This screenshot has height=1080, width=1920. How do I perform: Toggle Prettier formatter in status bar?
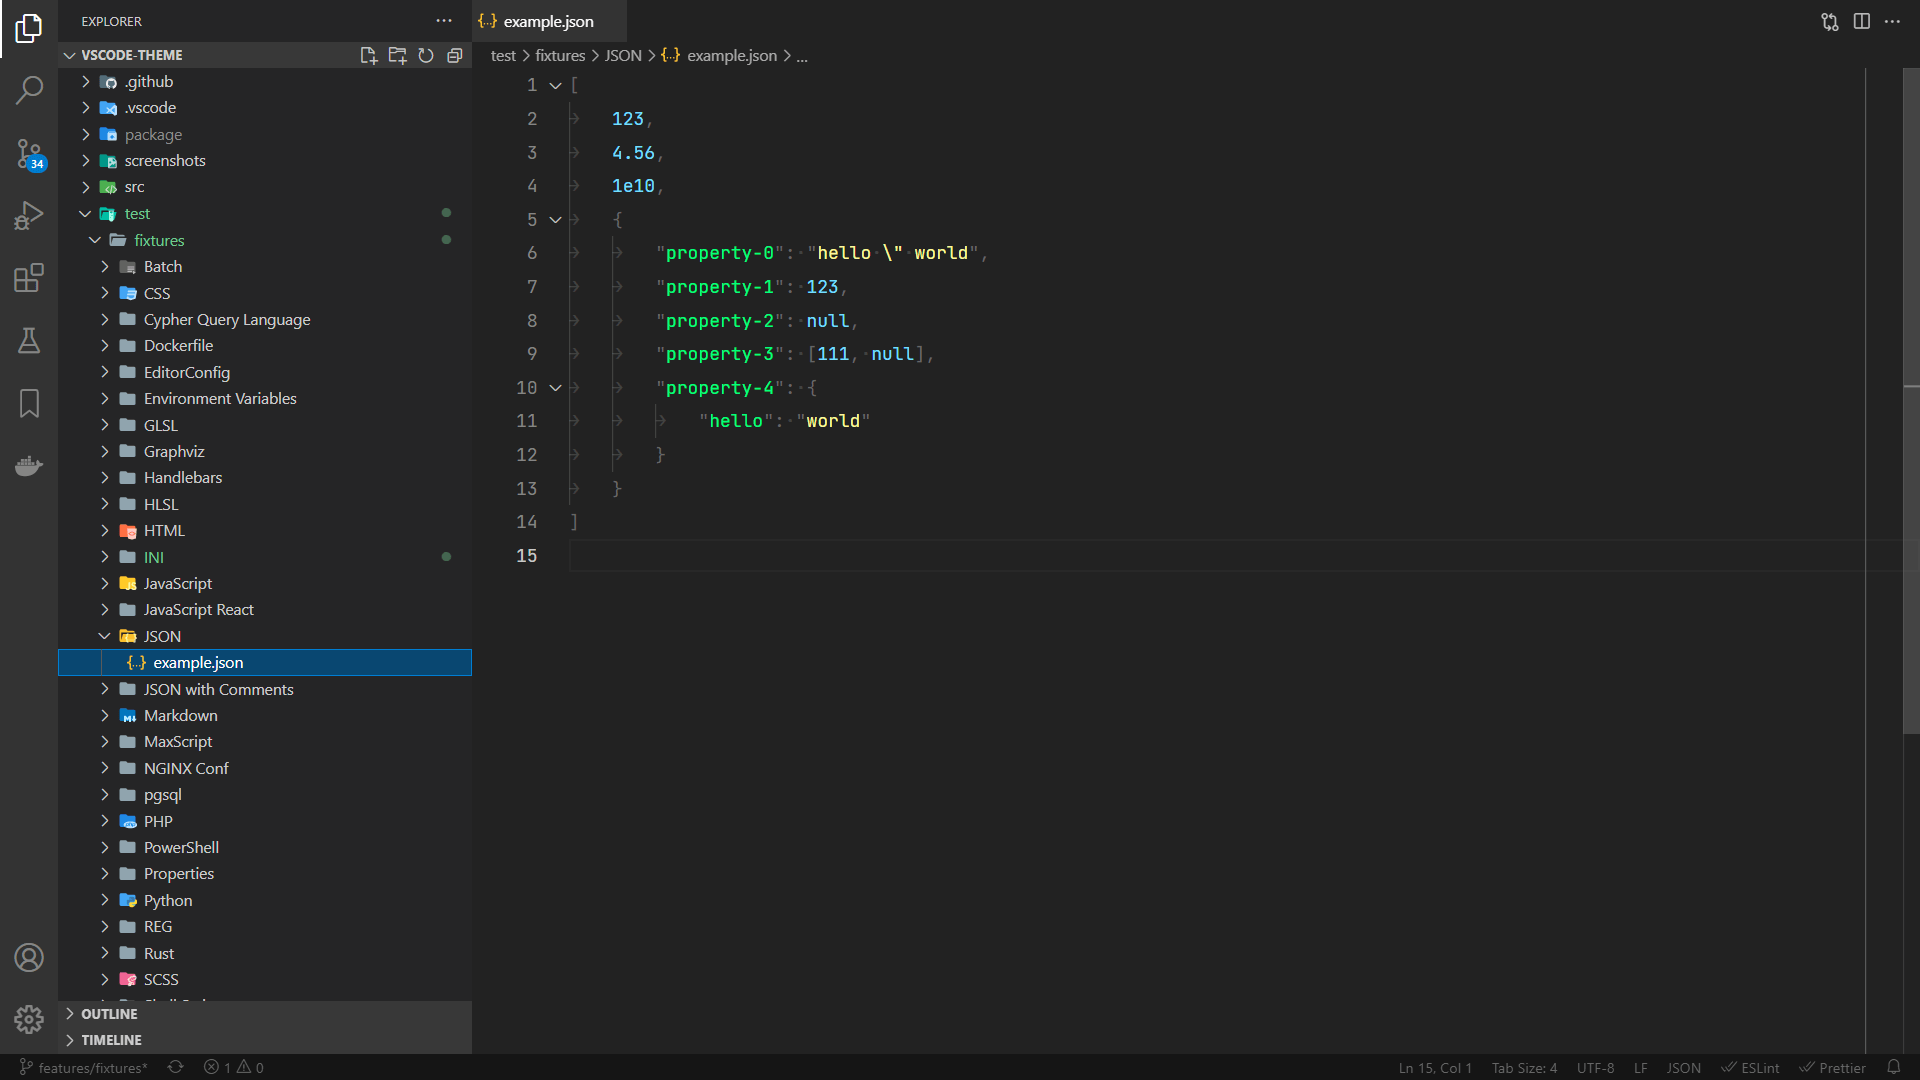(x=1833, y=1068)
